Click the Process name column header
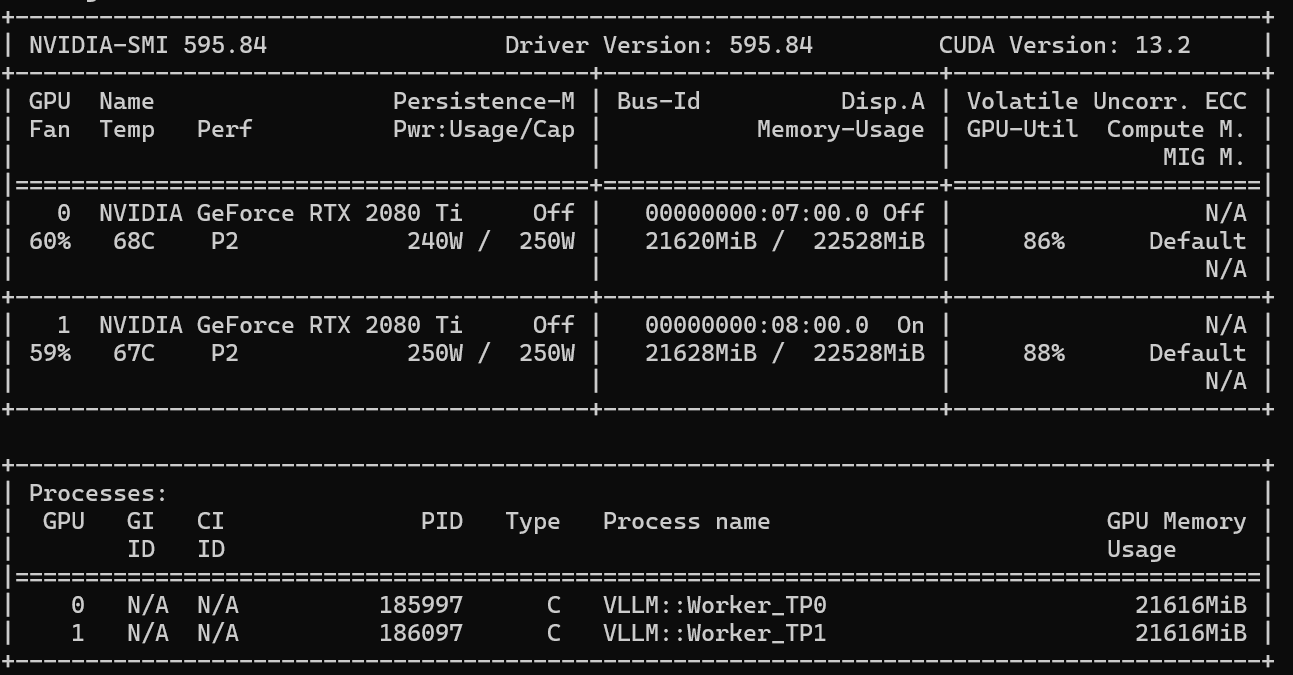This screenshot has width=1293, height=675. 687,521
